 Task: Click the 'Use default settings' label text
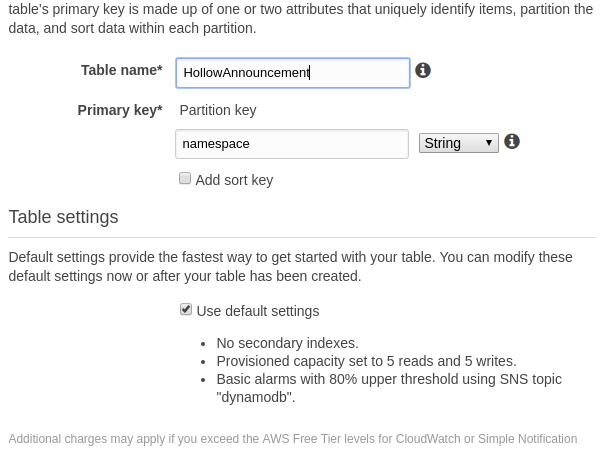[x=258, y=311]
